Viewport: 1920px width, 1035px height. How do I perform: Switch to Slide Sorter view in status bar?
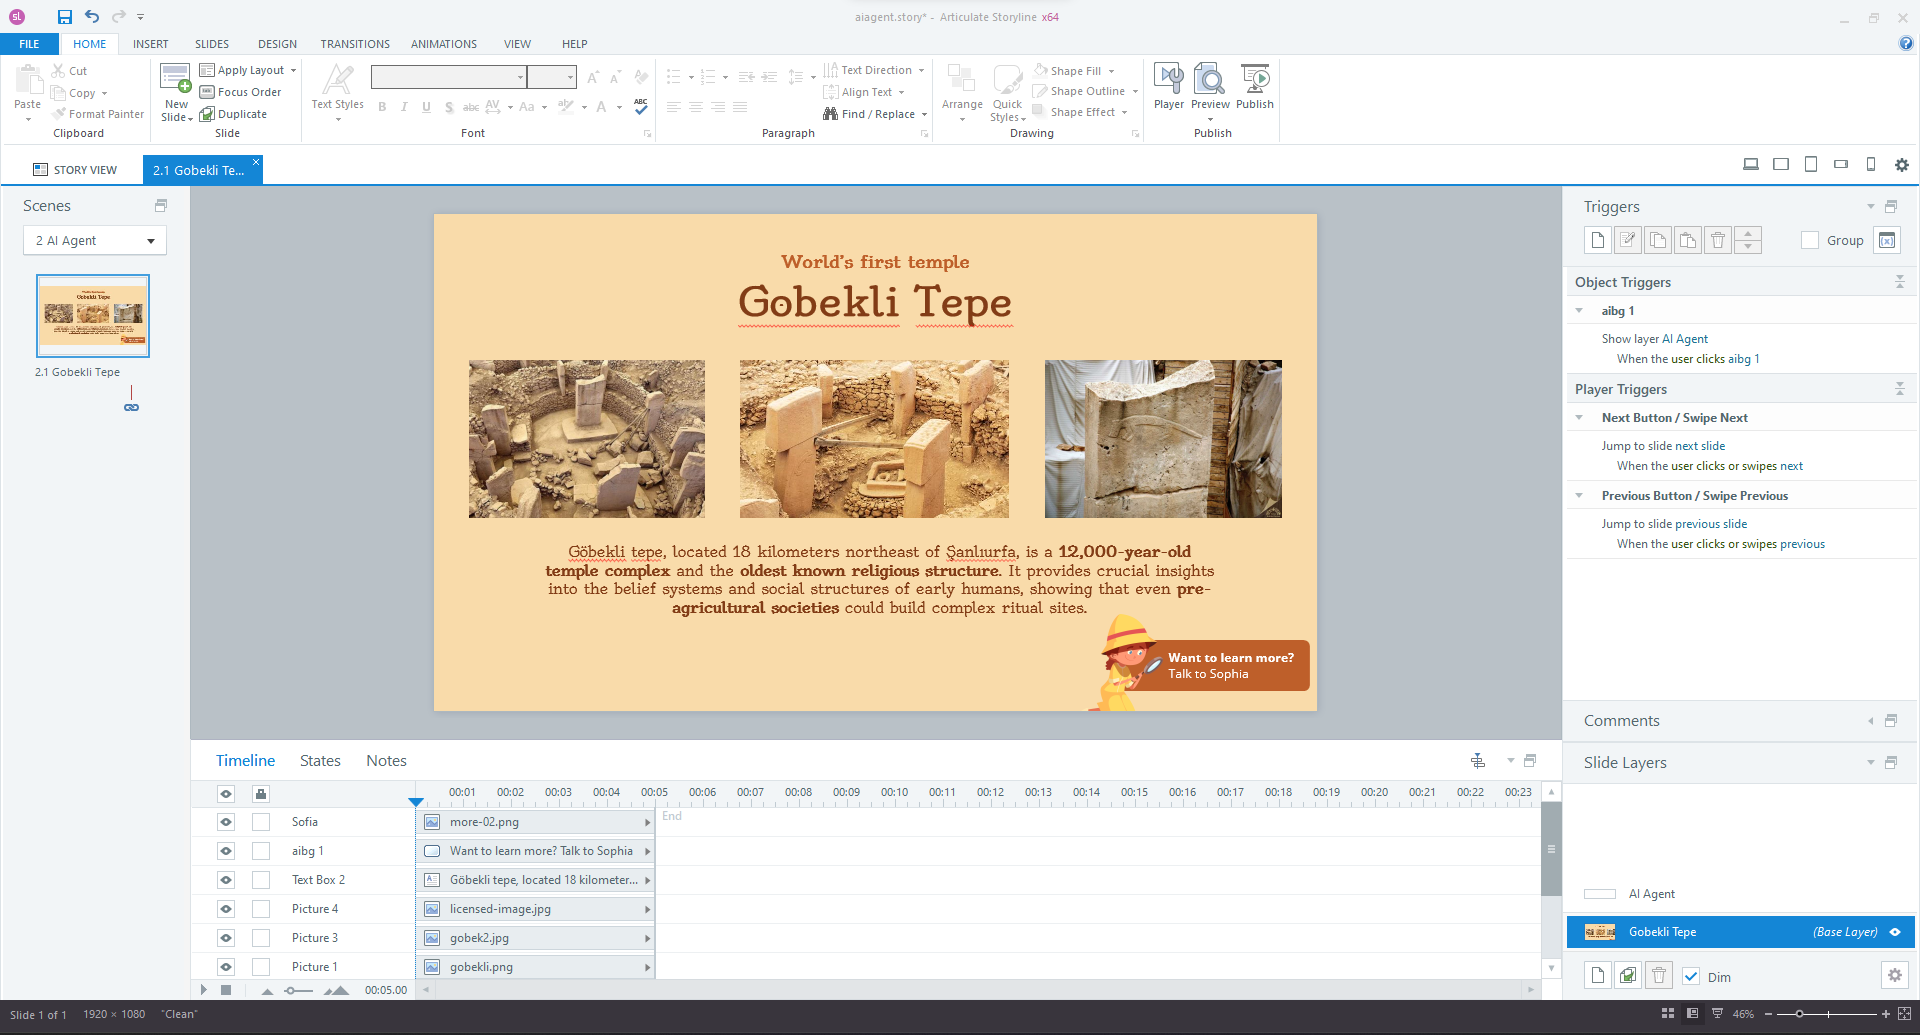(x=1667, y=1014)
